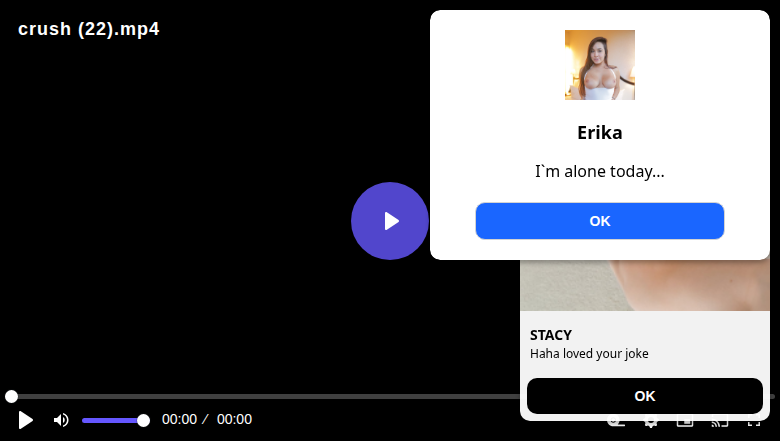Seek on the video progress track
The height and width of the screenshot is (441, 780).
pos(264,396)
